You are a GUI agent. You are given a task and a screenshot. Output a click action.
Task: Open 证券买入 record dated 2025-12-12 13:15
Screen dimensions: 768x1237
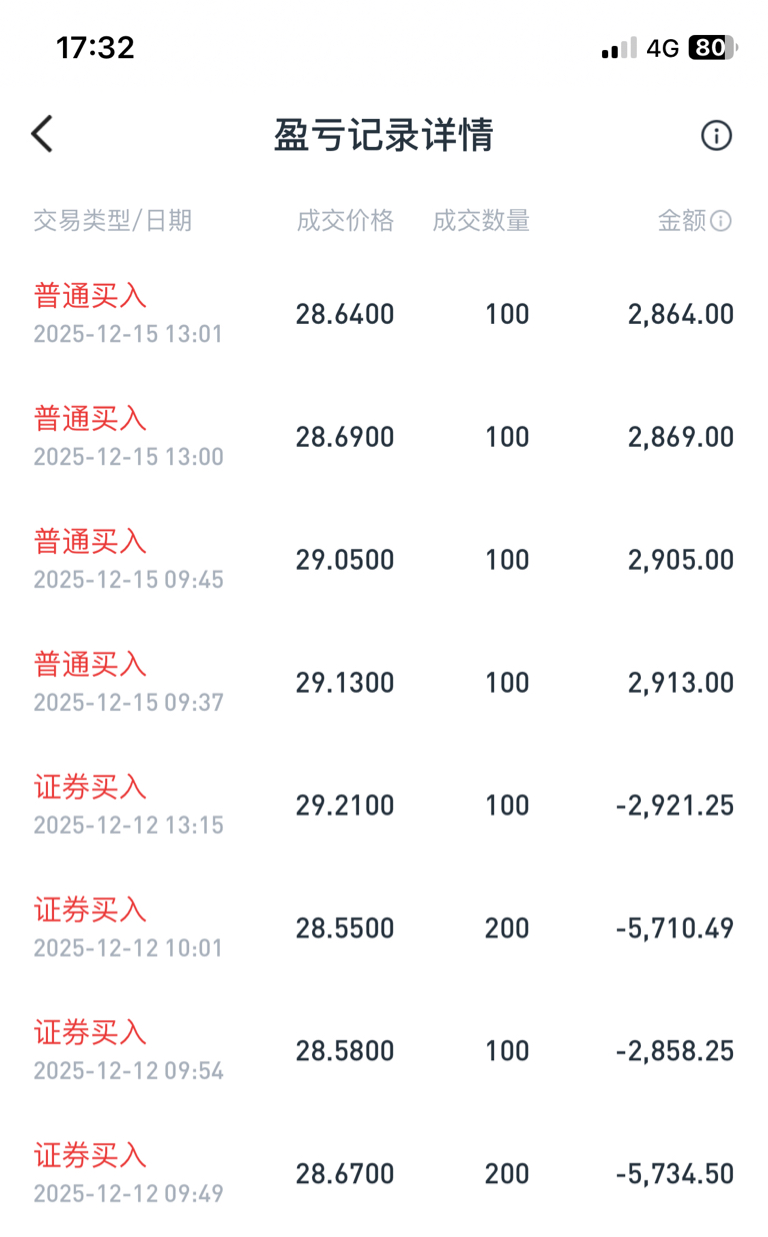pos(384,806)
